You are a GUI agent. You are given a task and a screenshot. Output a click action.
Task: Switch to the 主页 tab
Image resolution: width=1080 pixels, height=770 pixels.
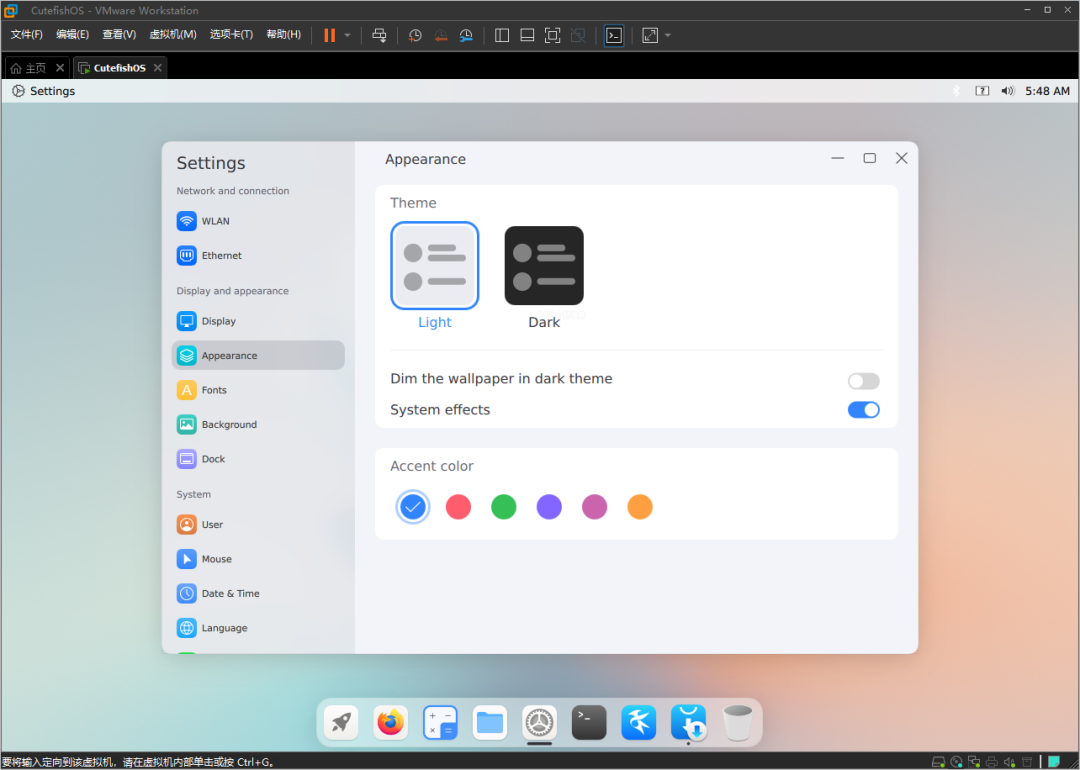pos(29,68)
